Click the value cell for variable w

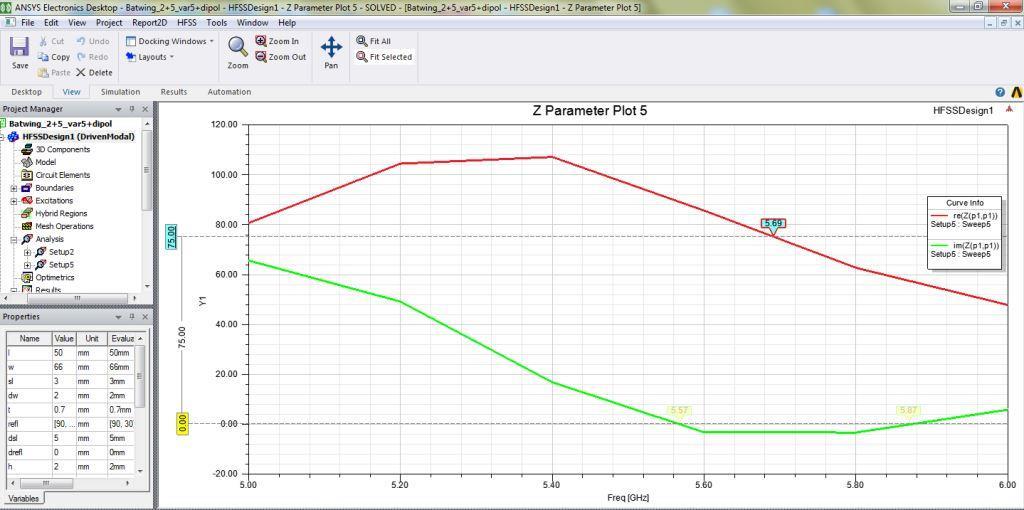click(x=64, y=368)
